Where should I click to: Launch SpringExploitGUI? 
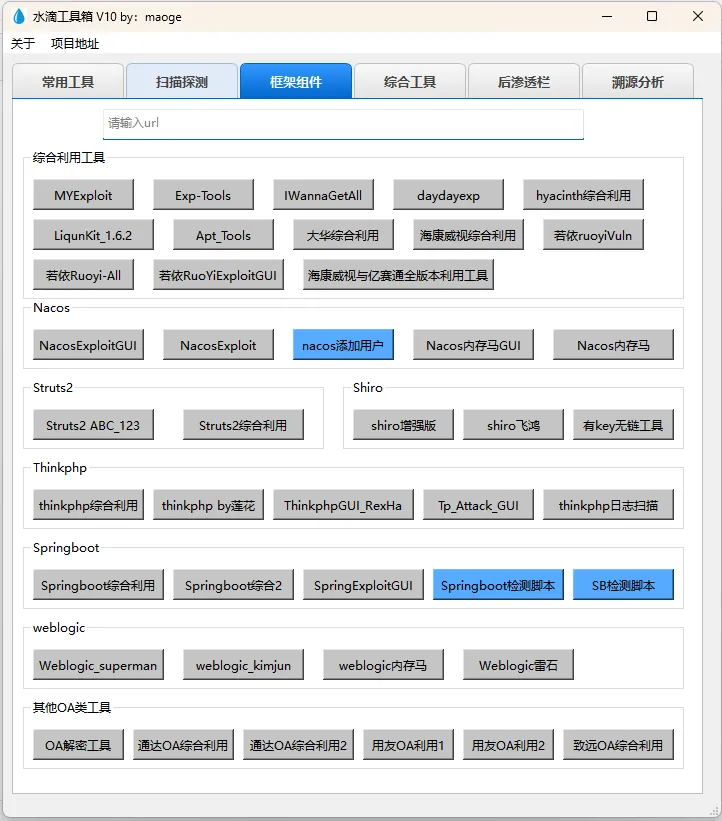(363, 585)
